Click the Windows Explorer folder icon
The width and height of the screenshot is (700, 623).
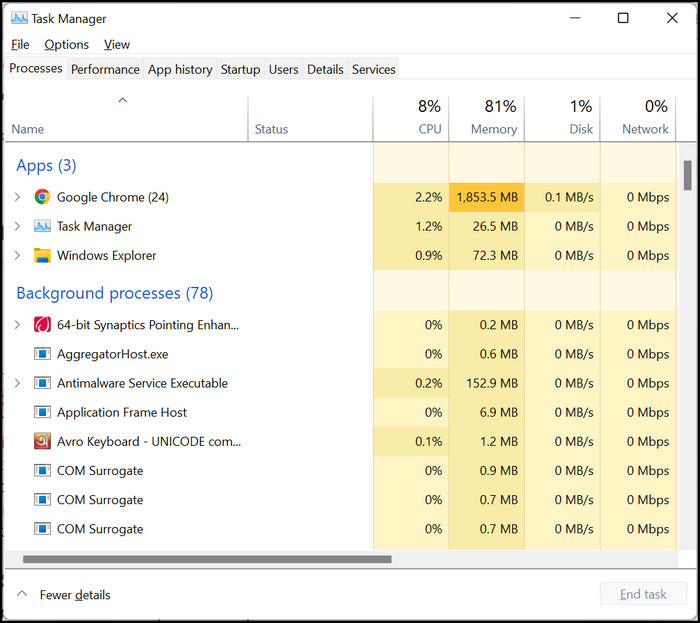[x=42, y=255]
